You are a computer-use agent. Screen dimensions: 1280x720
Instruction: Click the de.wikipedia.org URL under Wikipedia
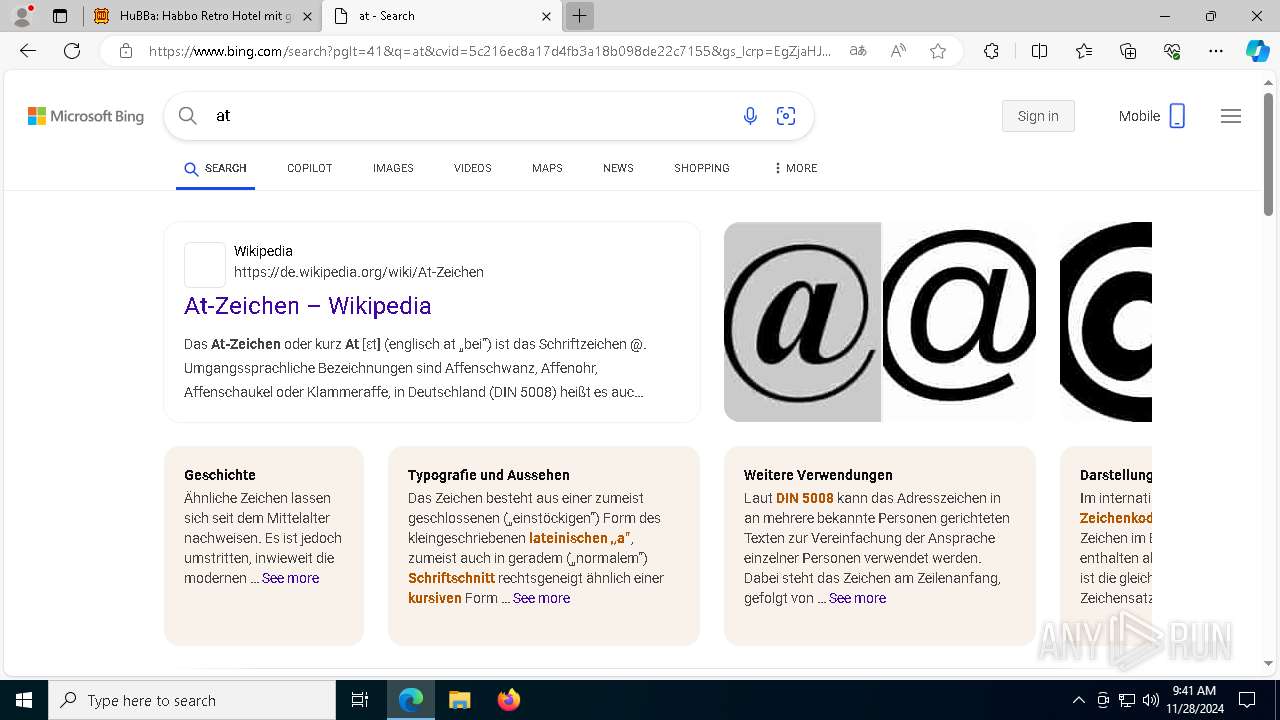click(x=359, y=272)
